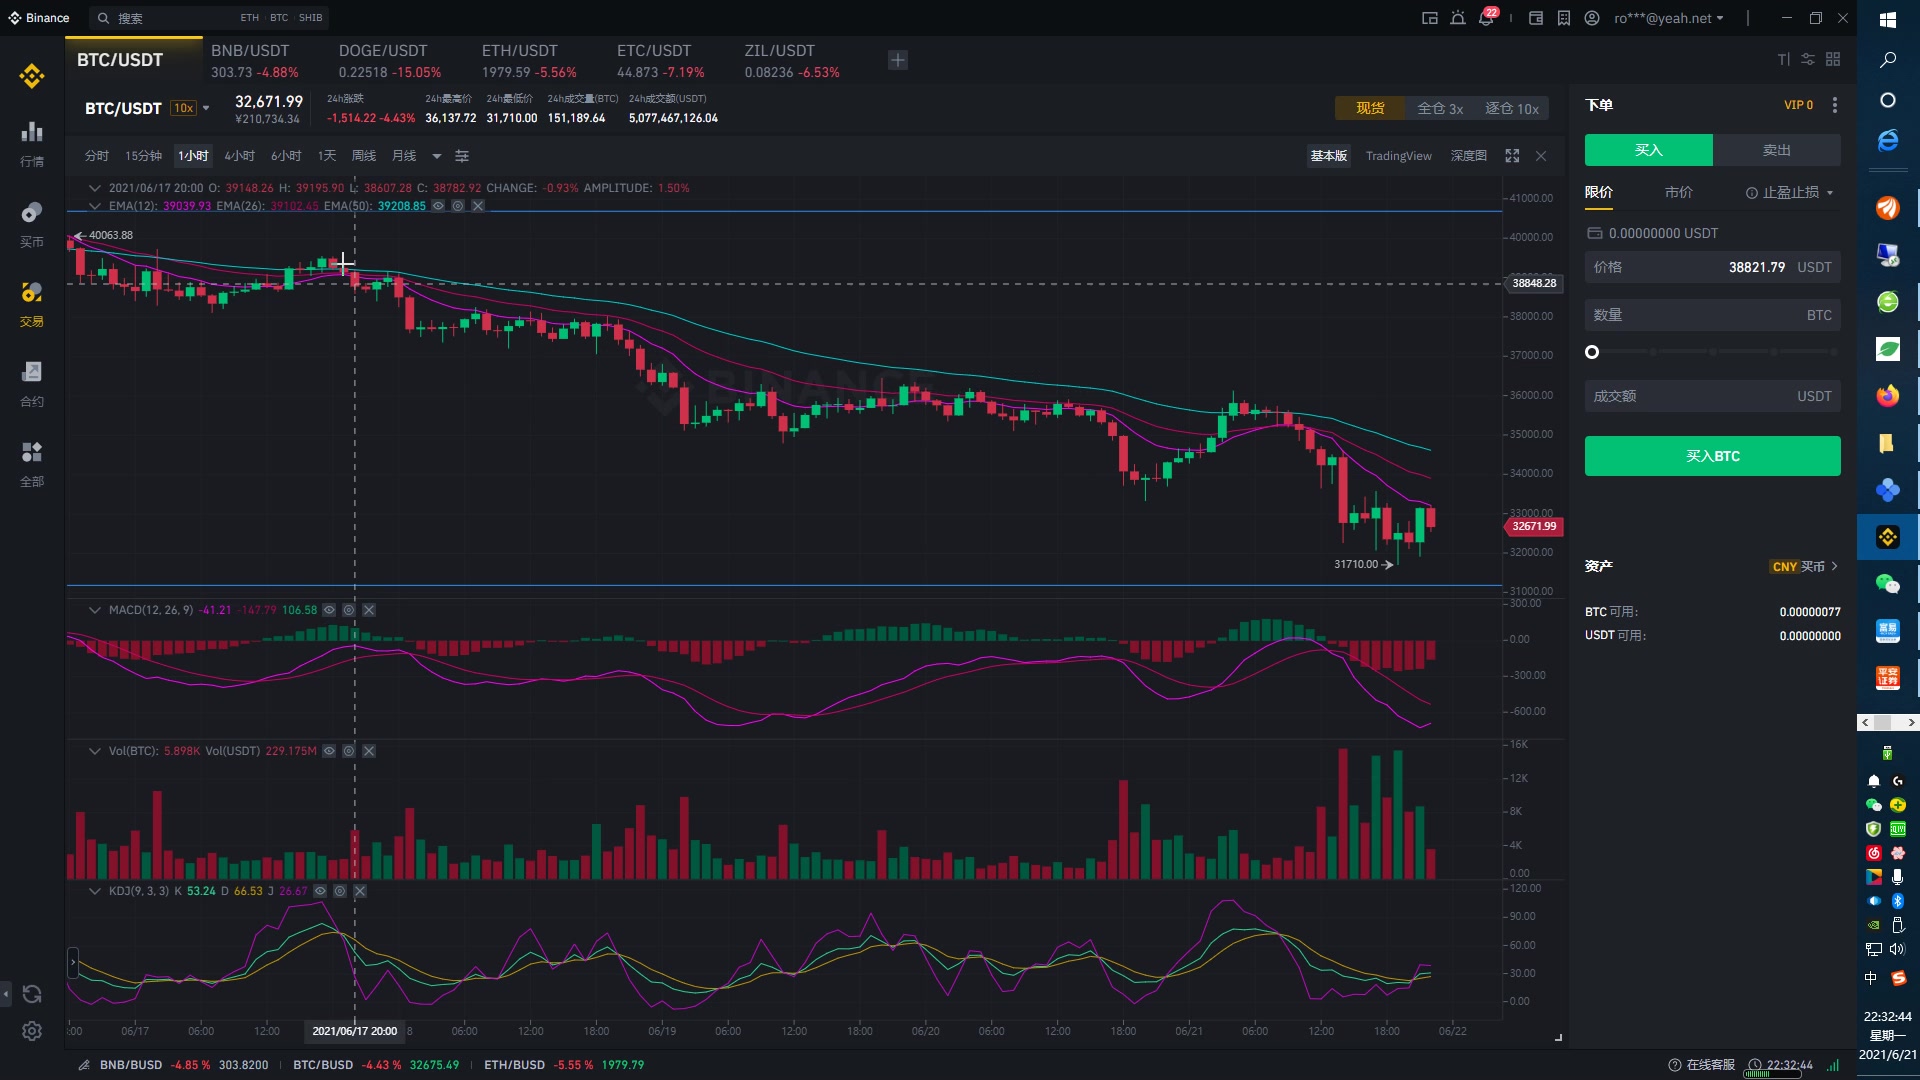1920x1080 pixels.
Task: Close the chart panel
Action: [1541, 156]
